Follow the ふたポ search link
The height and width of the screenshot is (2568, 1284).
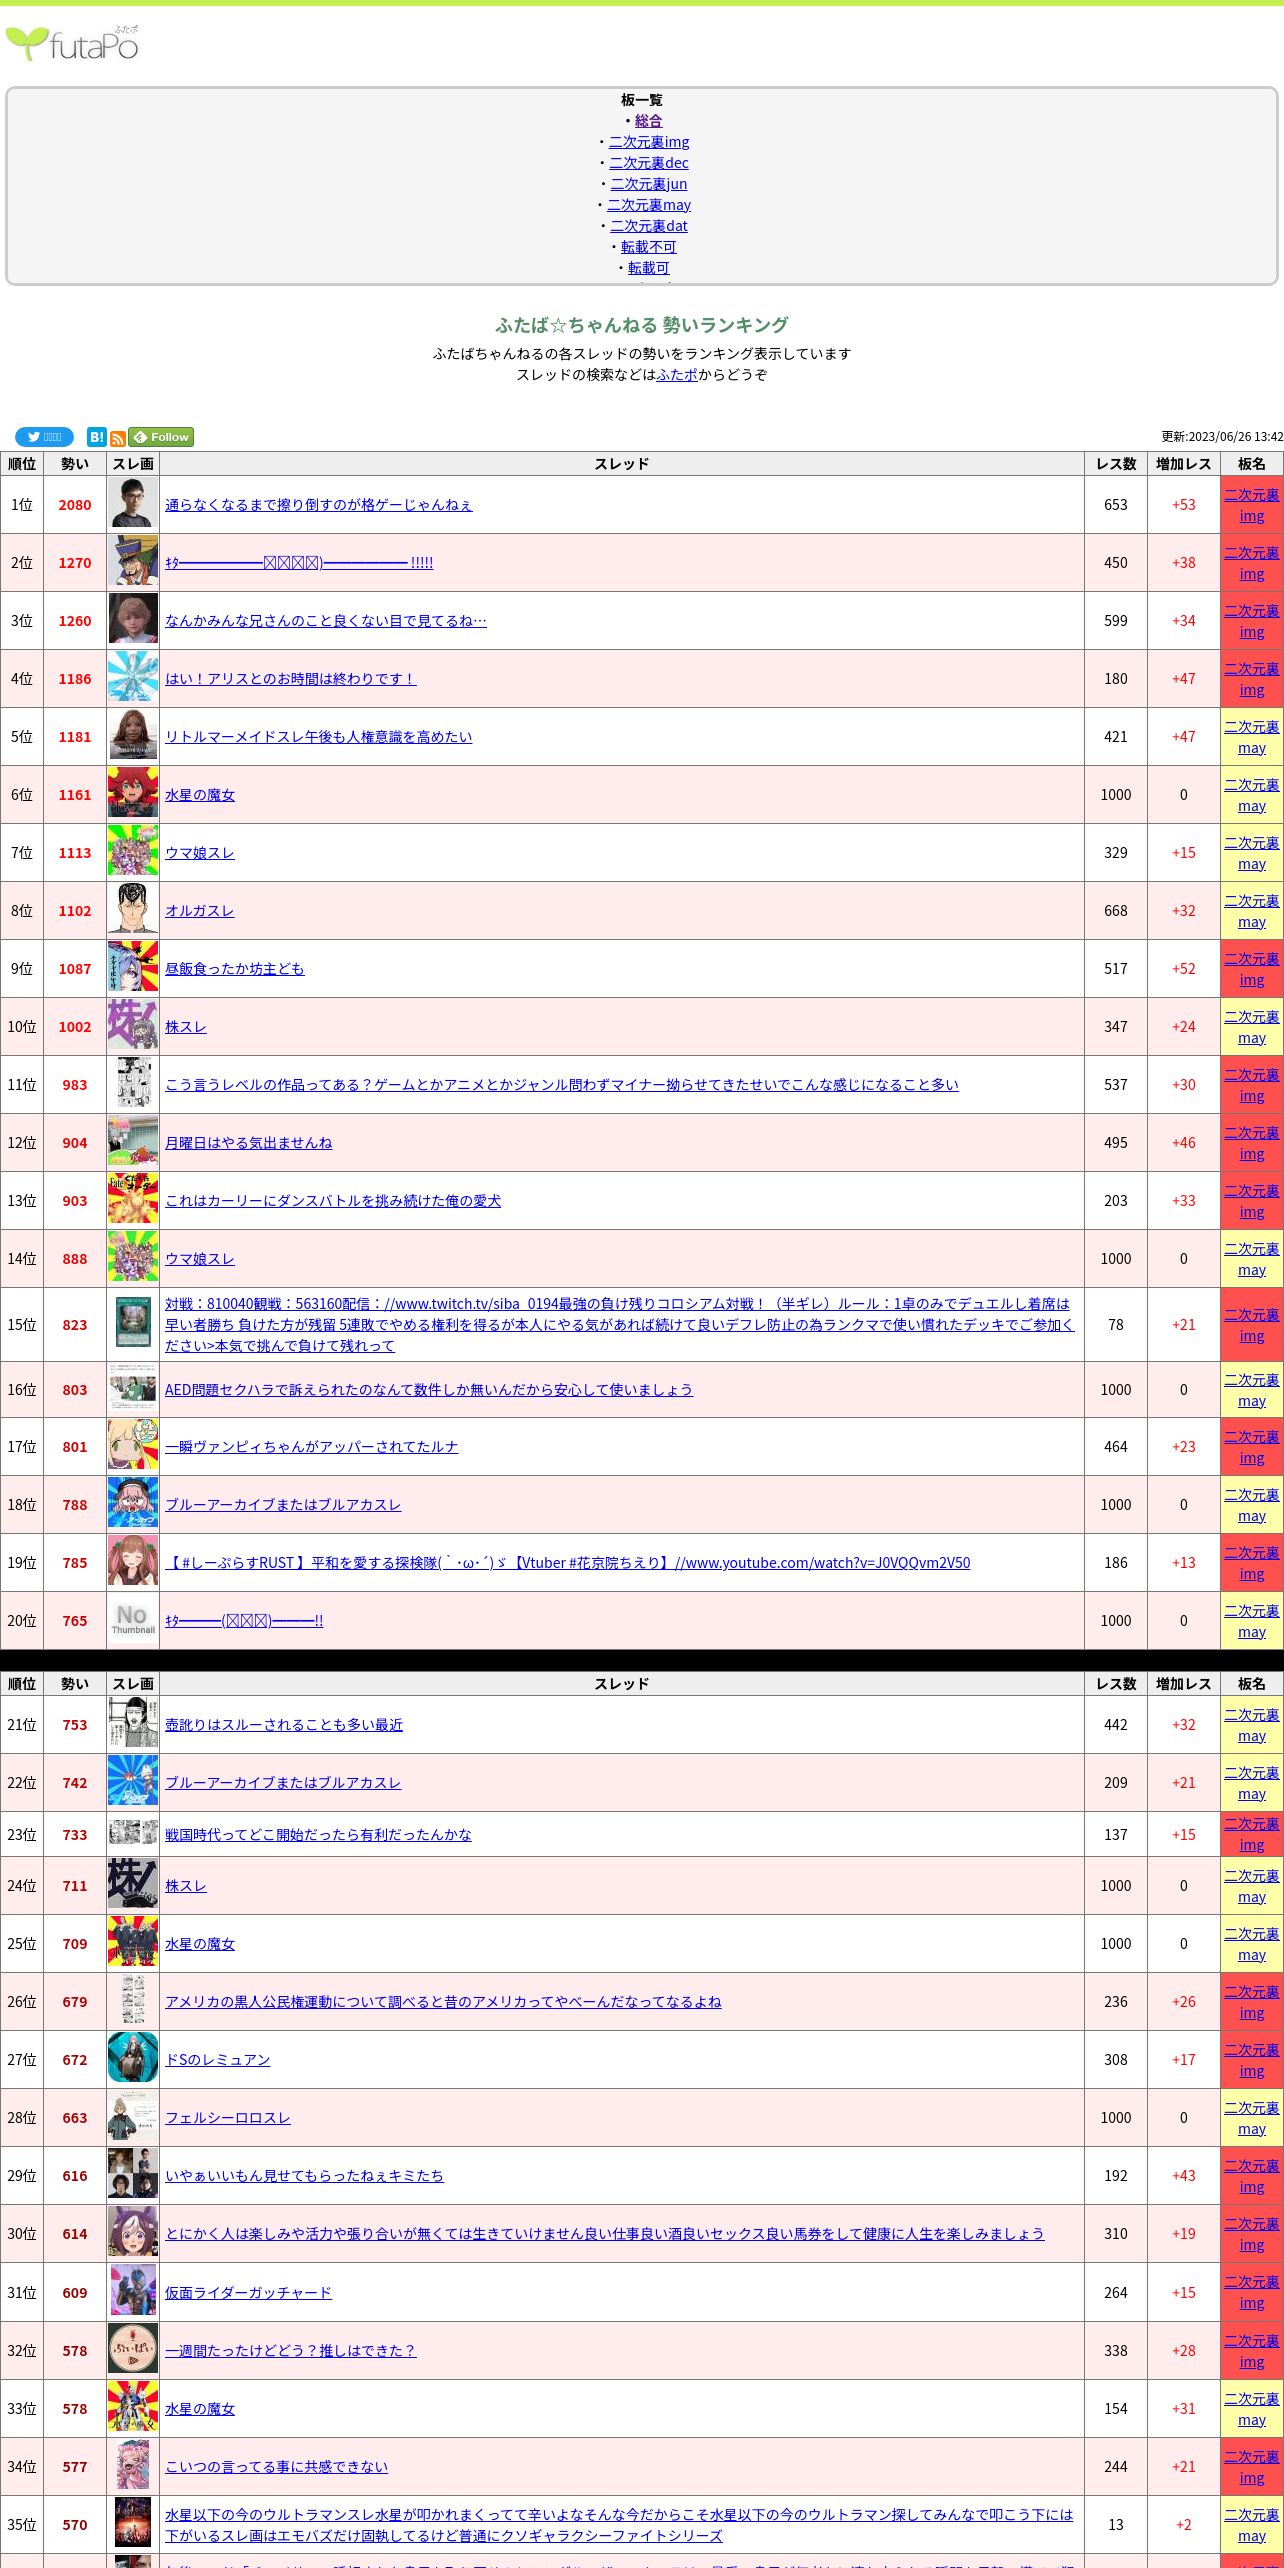point(677,375)
